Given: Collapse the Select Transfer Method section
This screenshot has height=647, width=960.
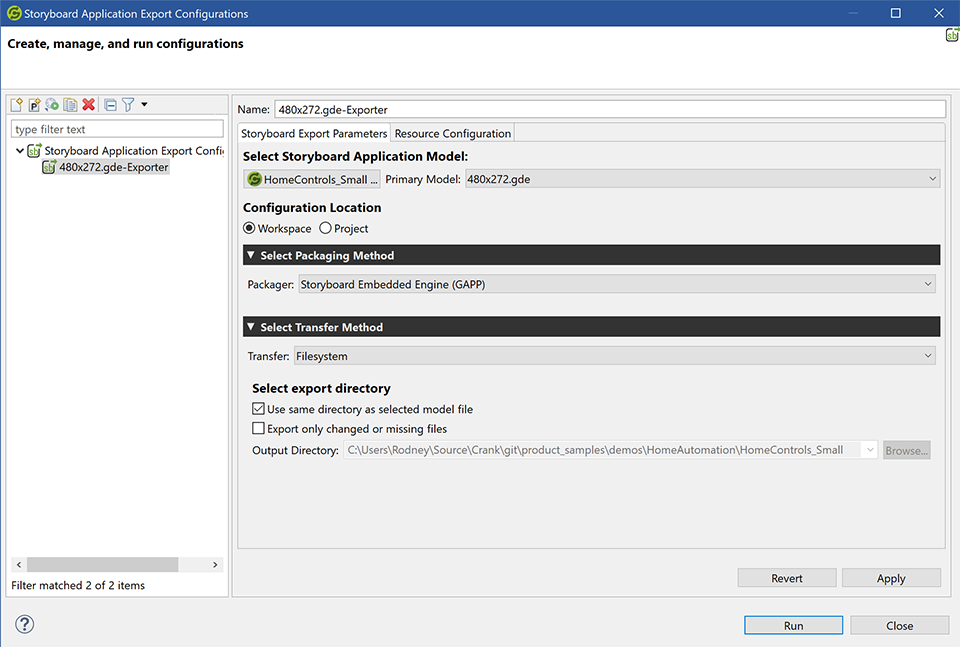Looking at the screenshot, I should pyautogui.click(x=251, y=327).
